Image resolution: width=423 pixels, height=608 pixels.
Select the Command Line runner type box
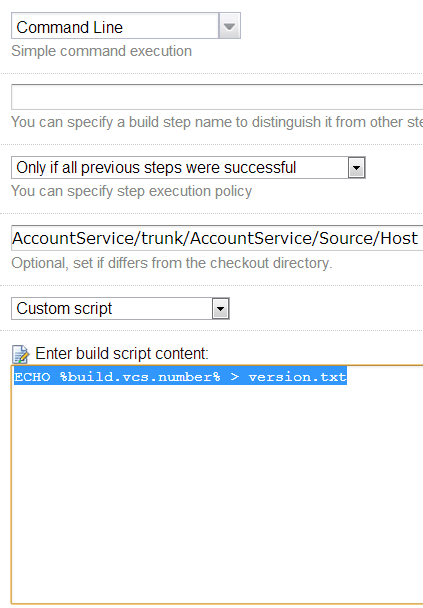[126, 26]
